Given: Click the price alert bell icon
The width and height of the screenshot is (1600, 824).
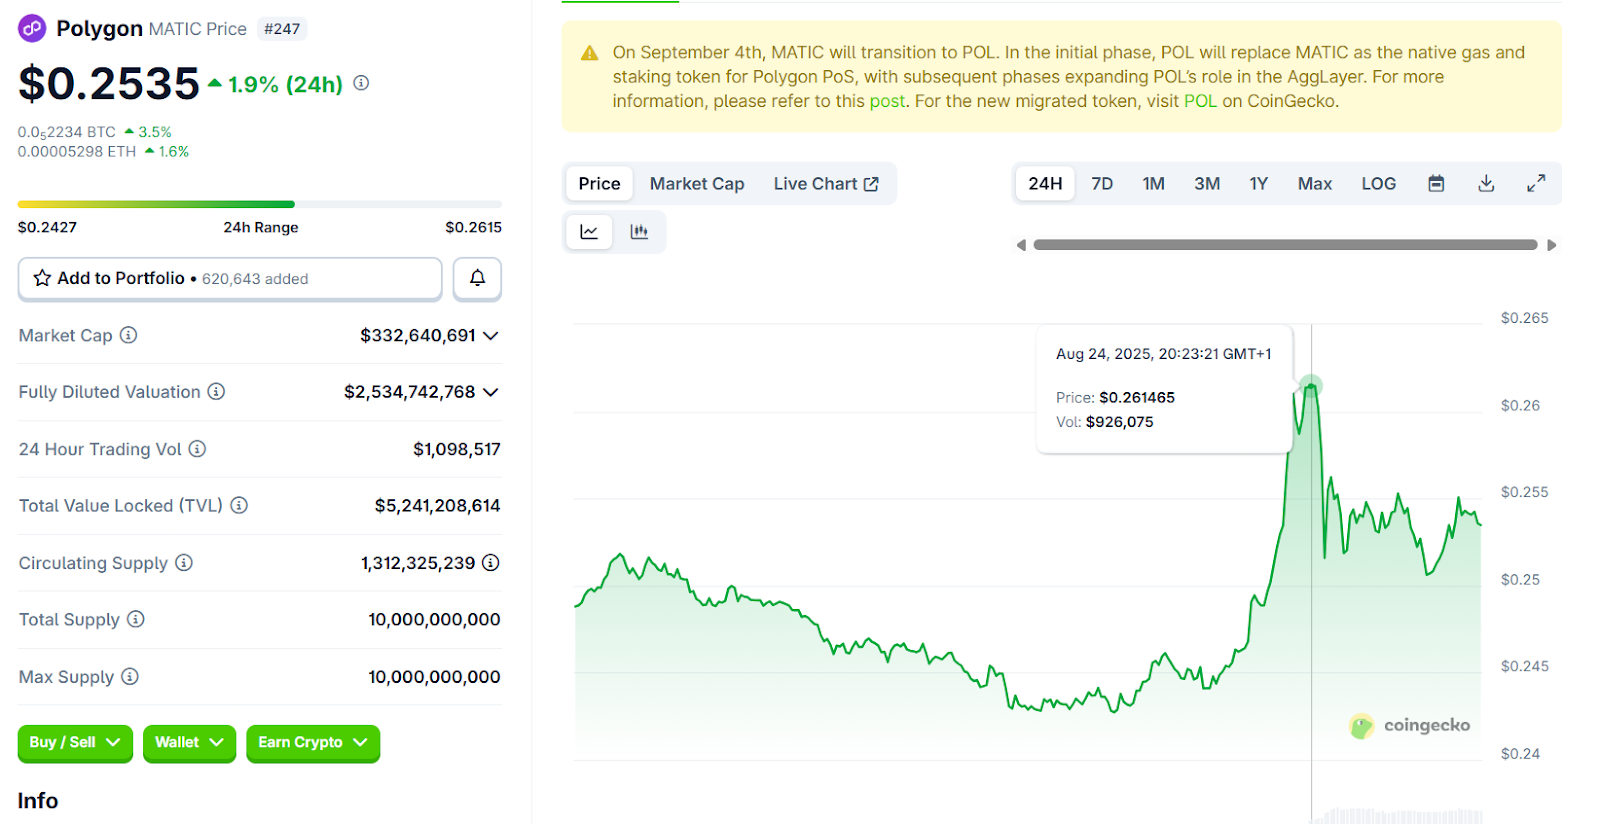Looking at the screenshot, I should click(x=477, y=278).
